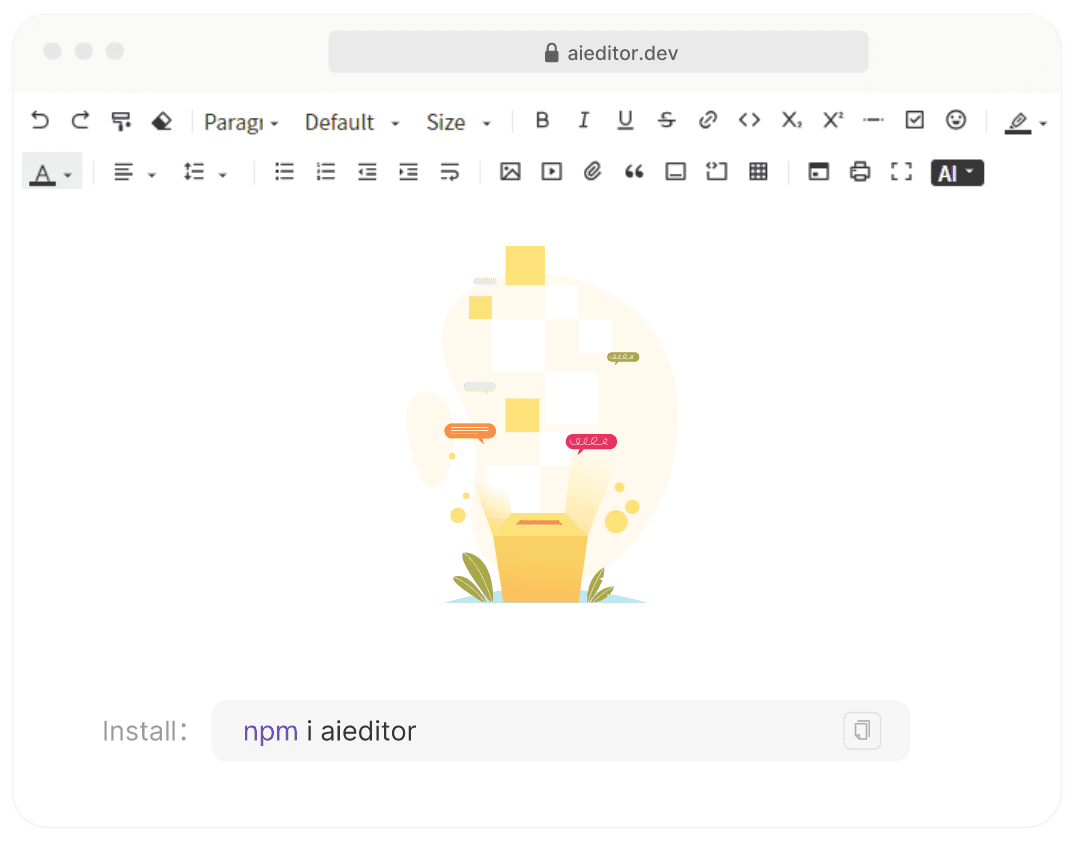This screenshot has height=843, width=1077.
Task: Increase the indent level
Action: [409, 172]
